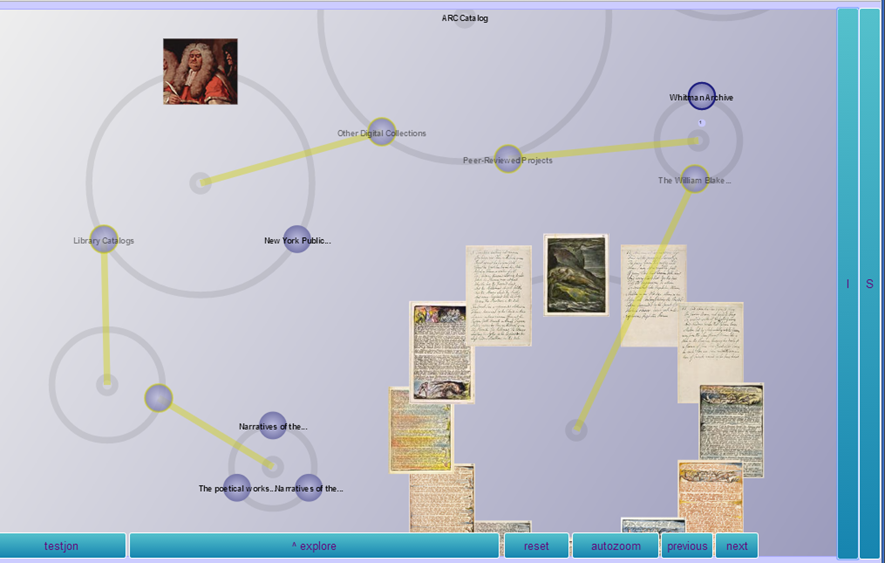This screenshot has width=885, height=563.
Task: Click the testjon button
Action: (62, 546)
